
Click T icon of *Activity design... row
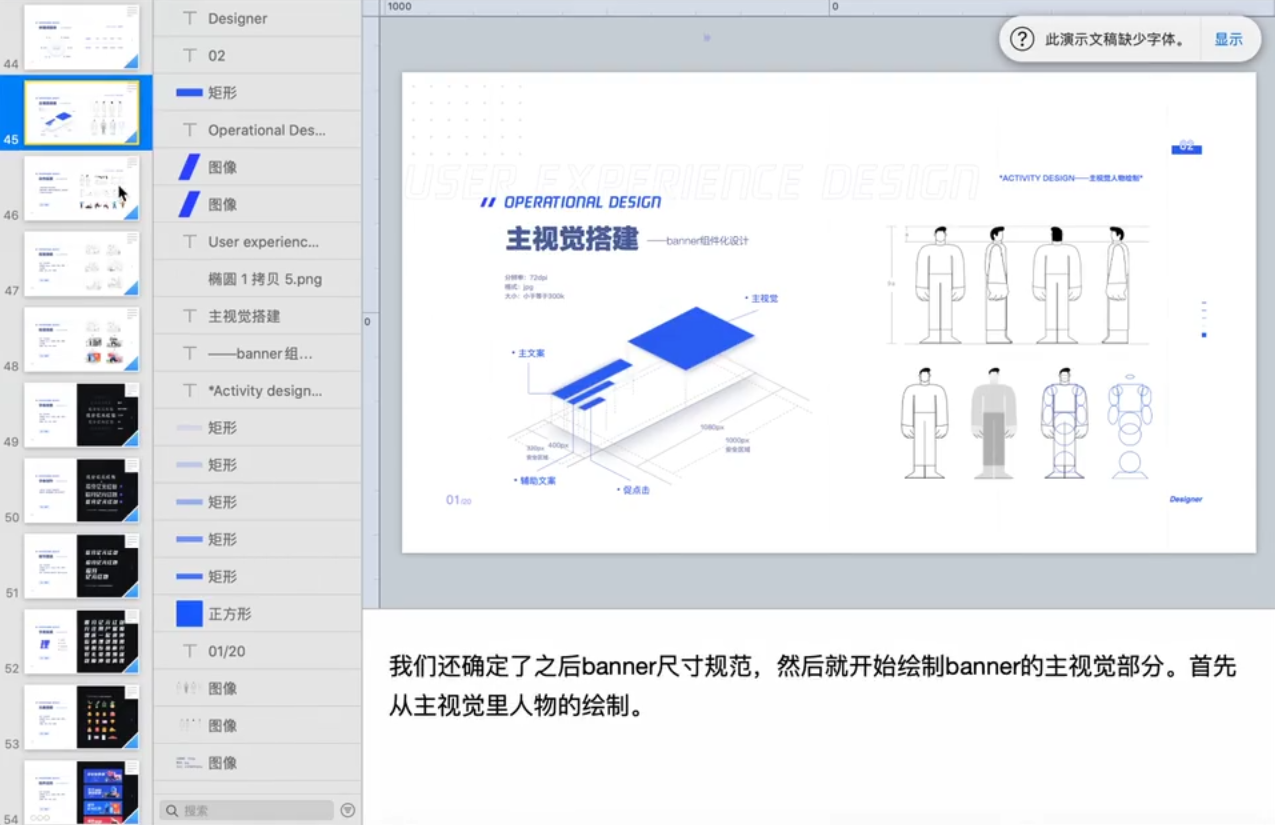[x=189, y=391]
